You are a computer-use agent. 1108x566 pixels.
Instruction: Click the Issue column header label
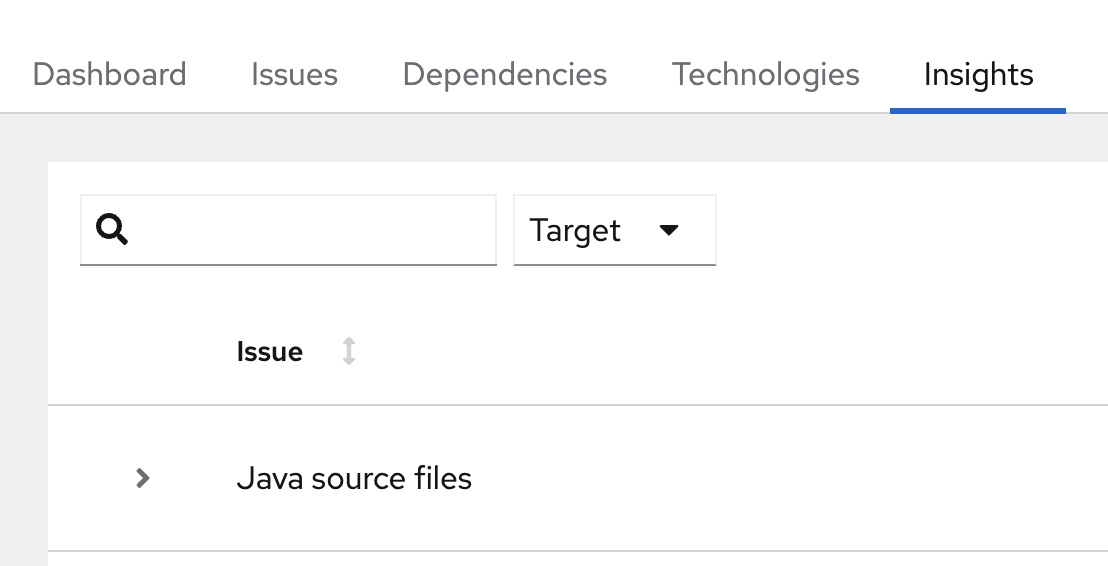point(270,352)
